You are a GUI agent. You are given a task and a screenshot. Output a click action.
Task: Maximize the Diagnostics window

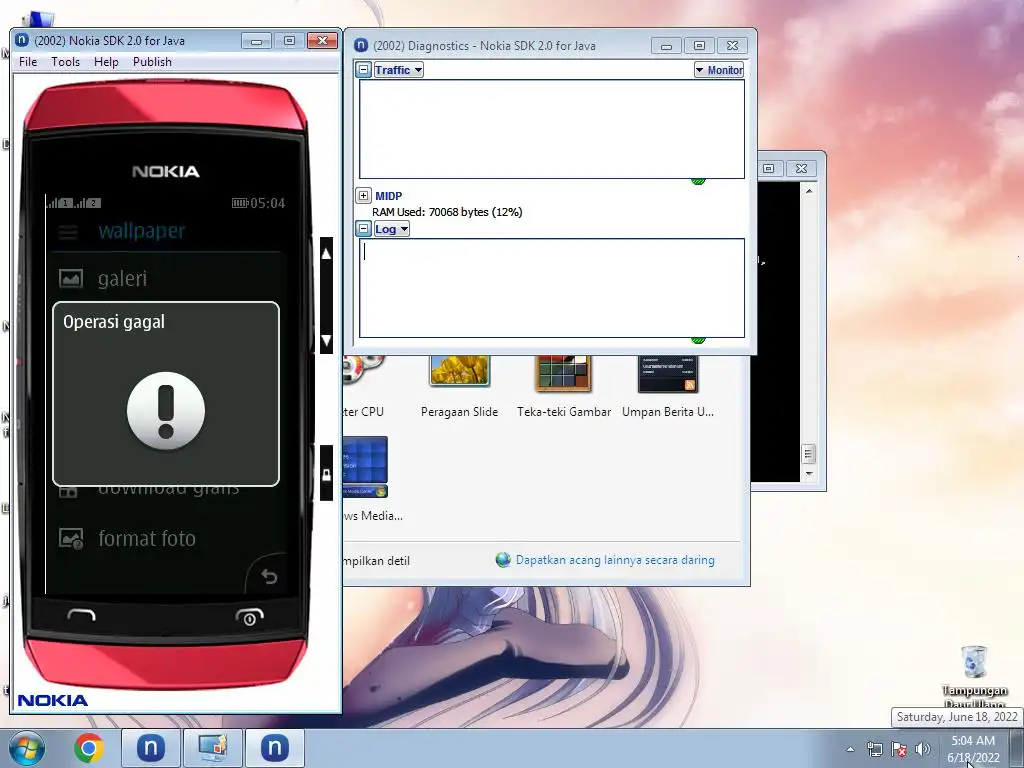click(699, 45)
